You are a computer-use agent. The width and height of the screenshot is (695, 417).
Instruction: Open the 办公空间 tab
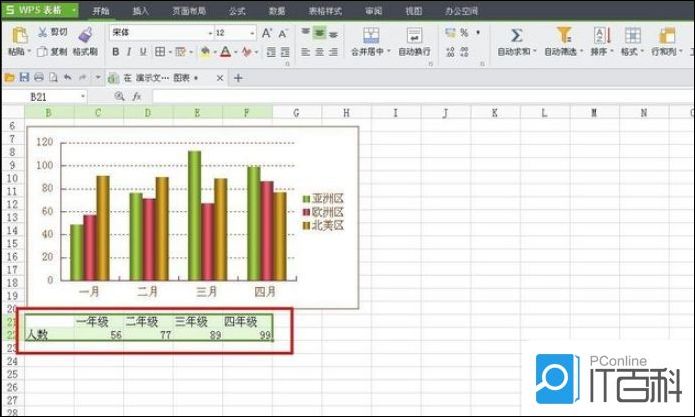461,11
